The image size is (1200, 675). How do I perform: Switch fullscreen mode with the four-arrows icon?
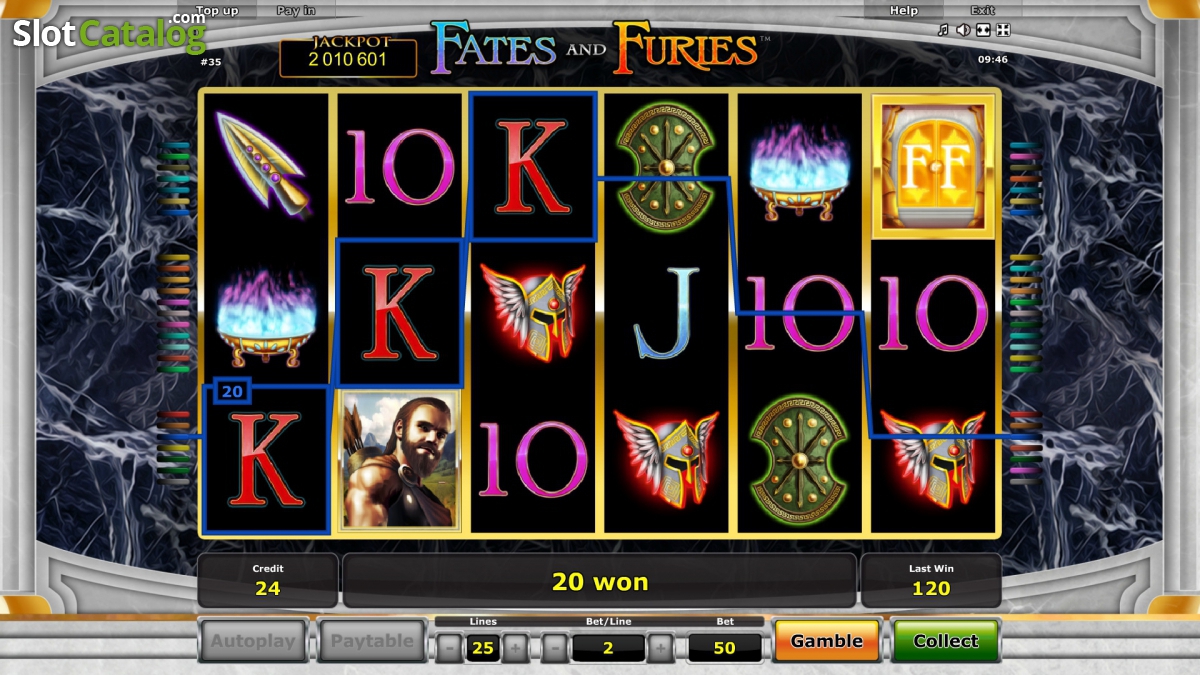click(1003, 30)
